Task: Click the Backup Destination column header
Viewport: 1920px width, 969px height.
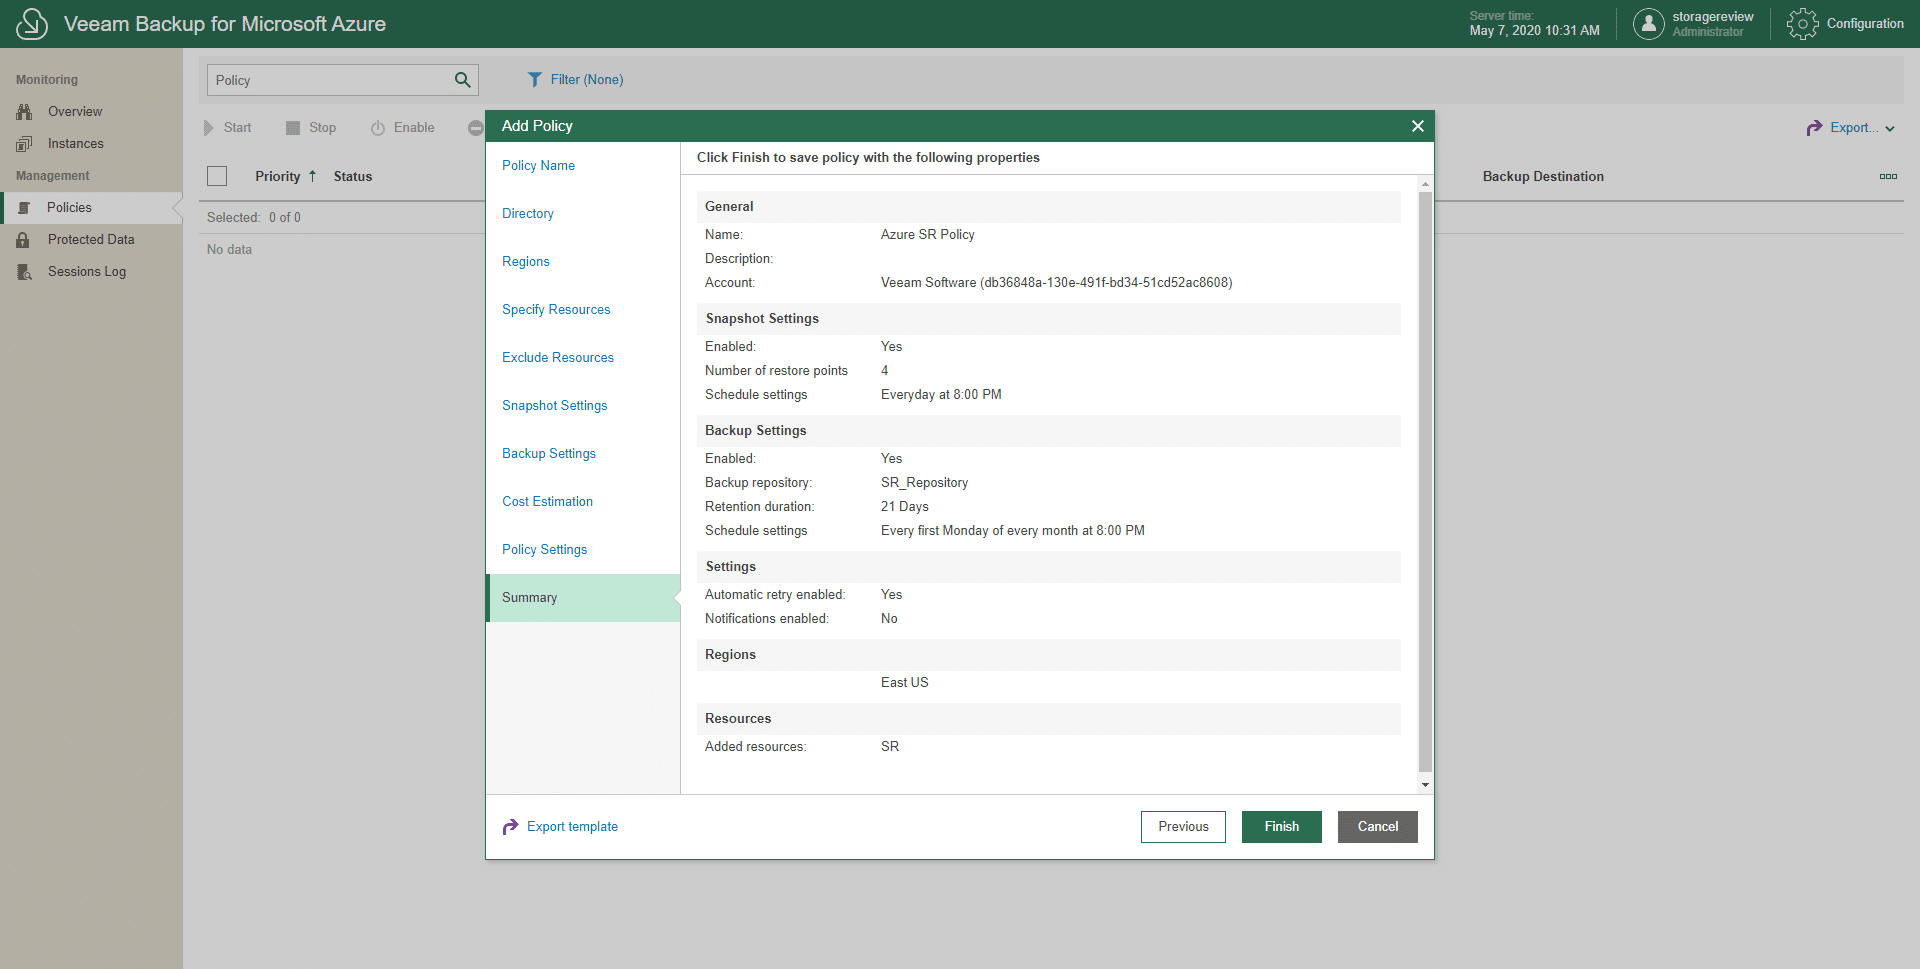Action: tap(1543, 177)
